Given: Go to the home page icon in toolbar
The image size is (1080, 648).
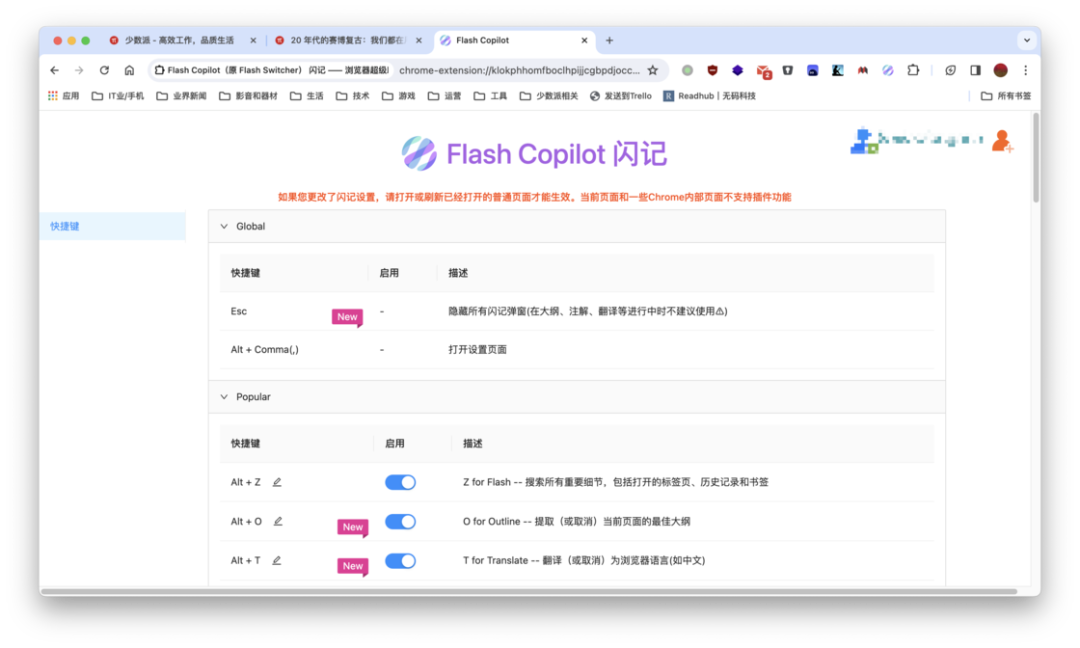Looking at the screenshot, I should 129,70.
